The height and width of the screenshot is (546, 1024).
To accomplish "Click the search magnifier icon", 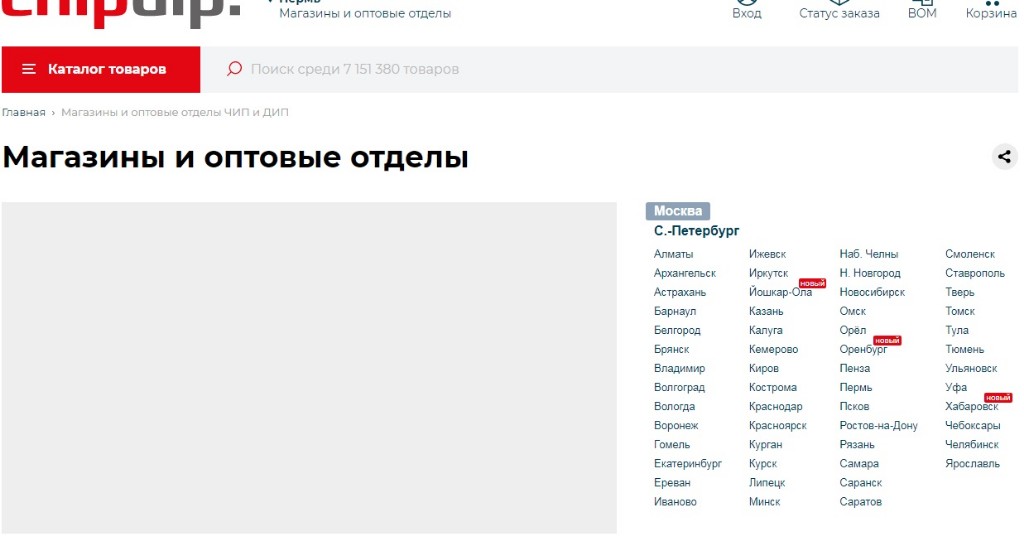I will 234,69.
